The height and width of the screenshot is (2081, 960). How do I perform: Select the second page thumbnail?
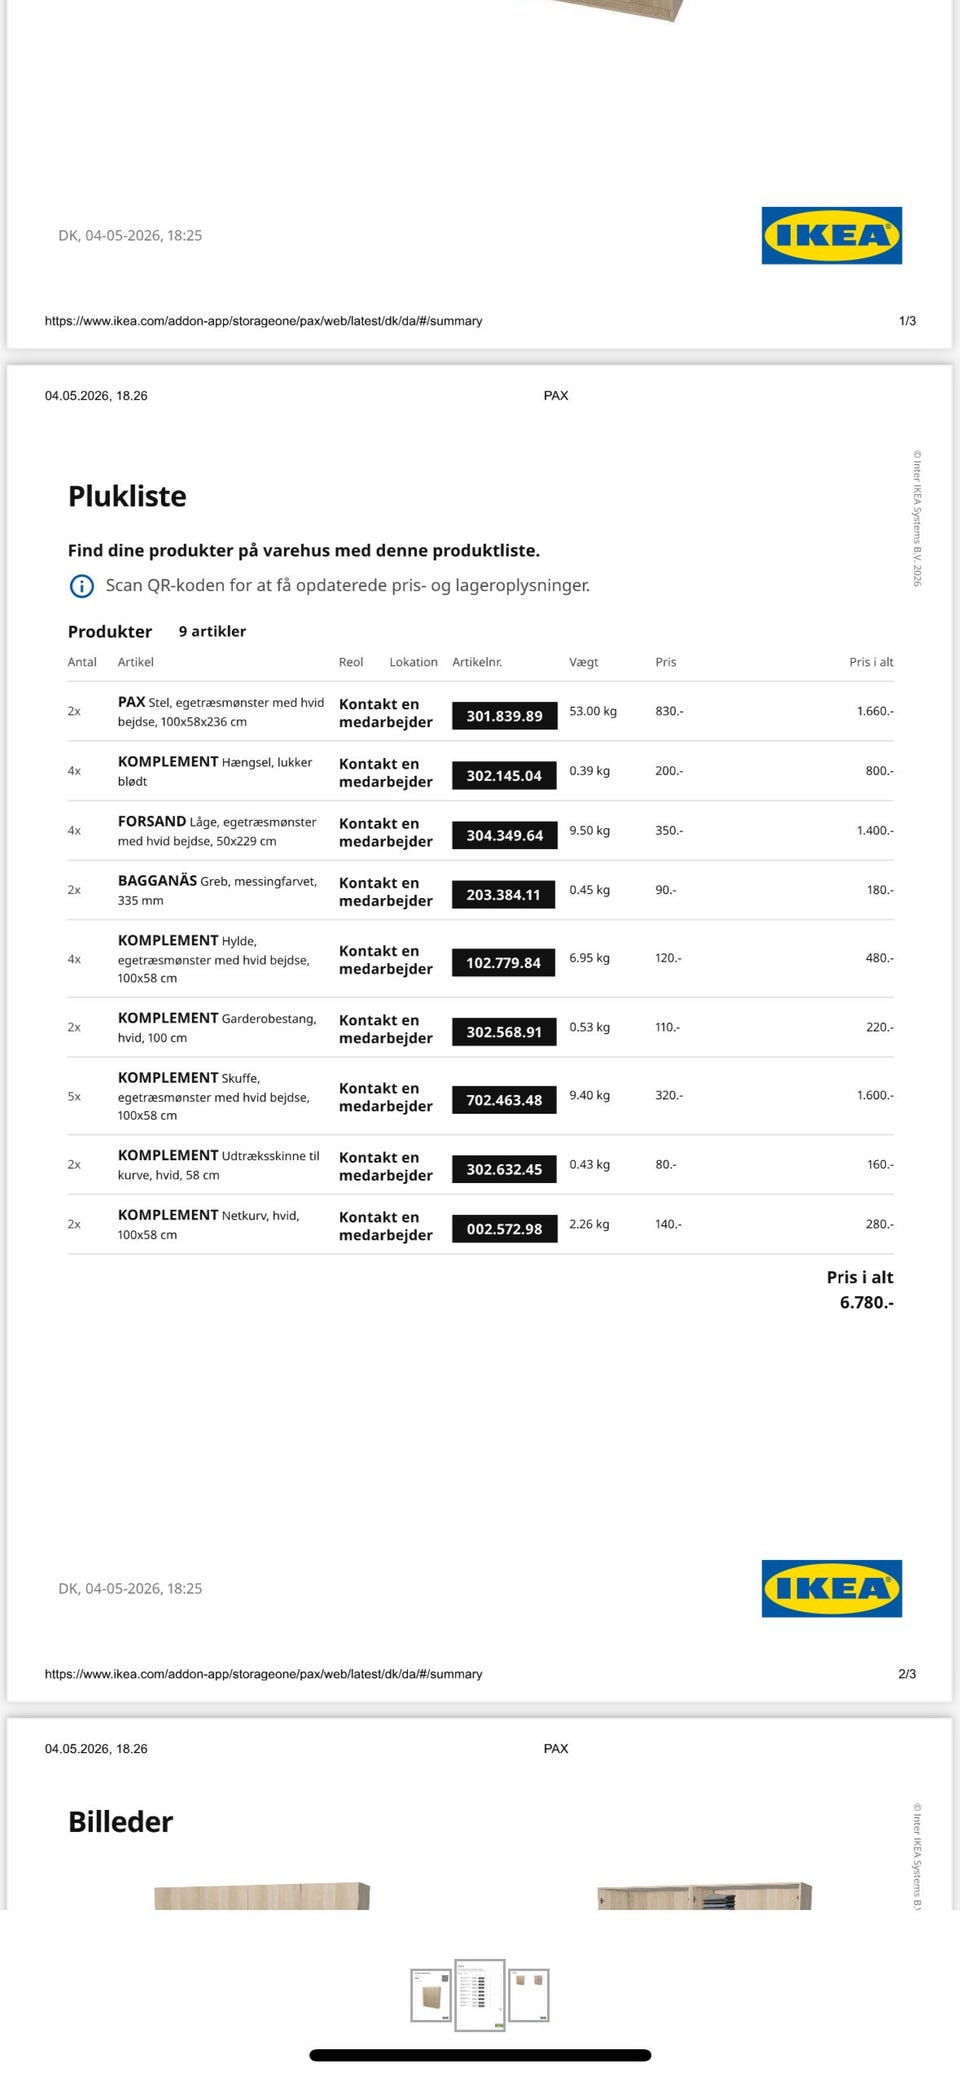(x=480, y=1995)
